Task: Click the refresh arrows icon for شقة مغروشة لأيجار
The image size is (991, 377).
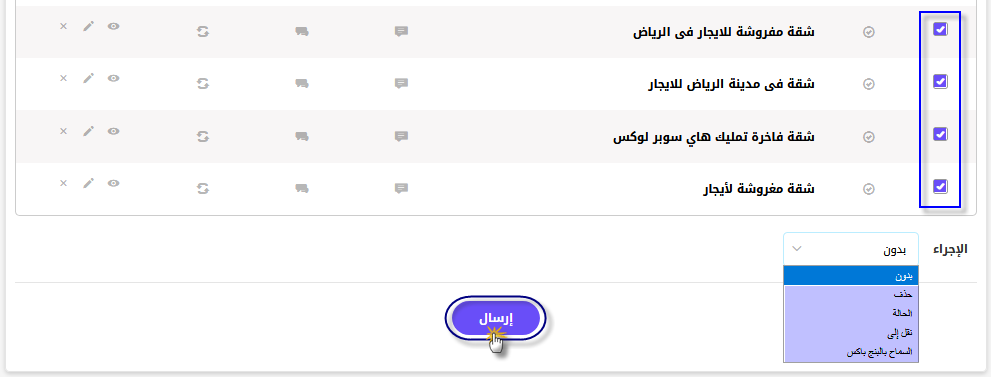Action: [x=202, y=188]
